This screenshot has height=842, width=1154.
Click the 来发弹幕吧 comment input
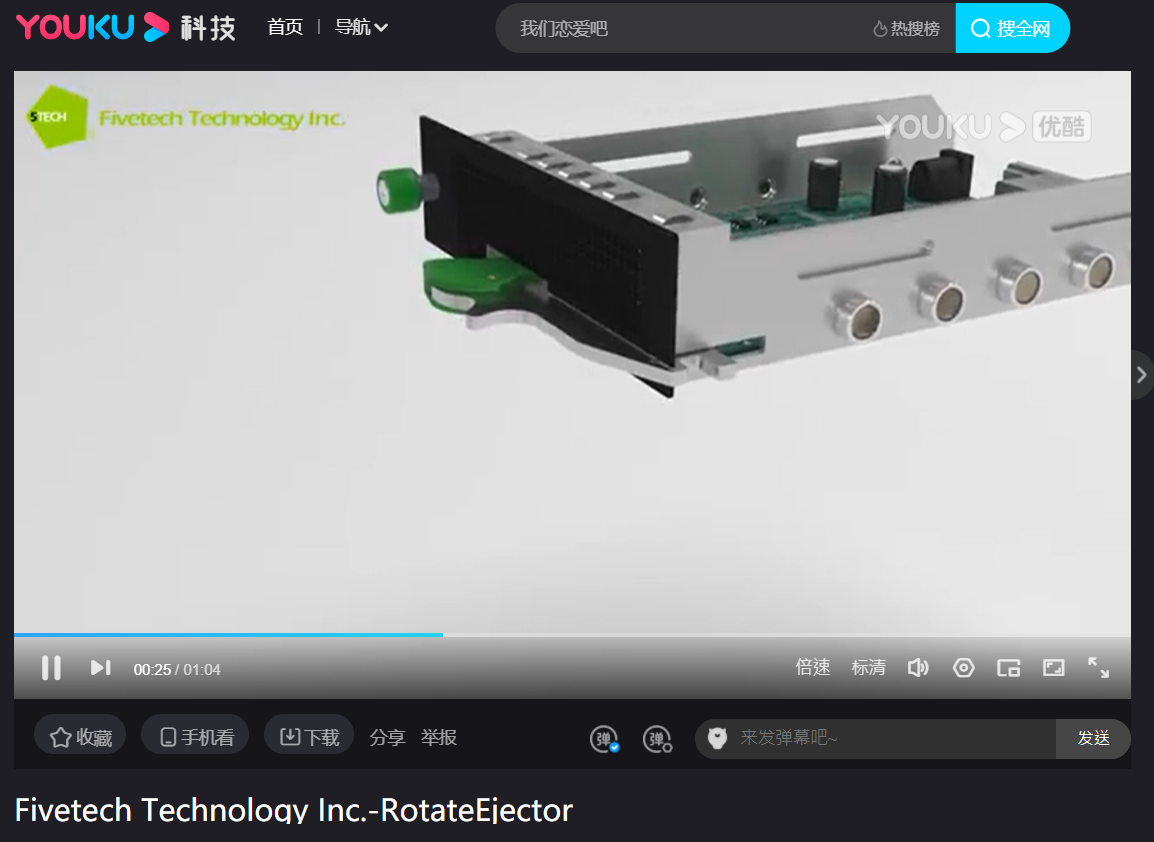pyautogui.click(x=894, y=737)
